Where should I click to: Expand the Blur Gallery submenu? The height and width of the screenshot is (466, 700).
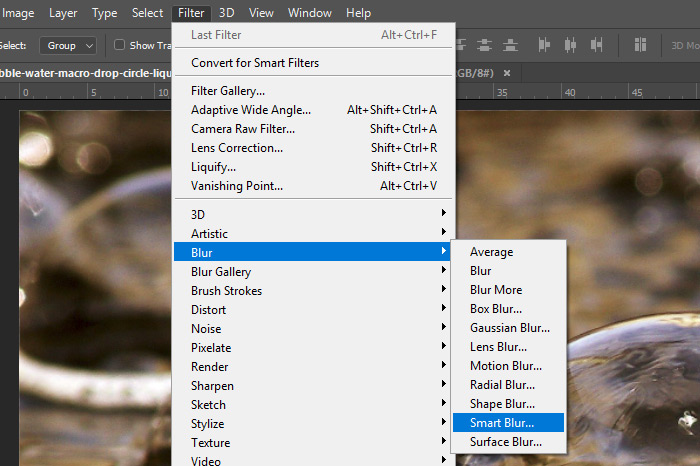(313, 271)
